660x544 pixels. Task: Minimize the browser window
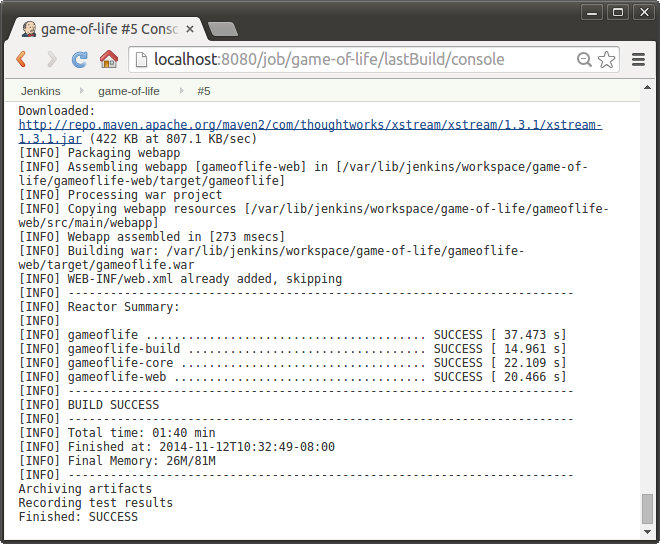(592, 13)
